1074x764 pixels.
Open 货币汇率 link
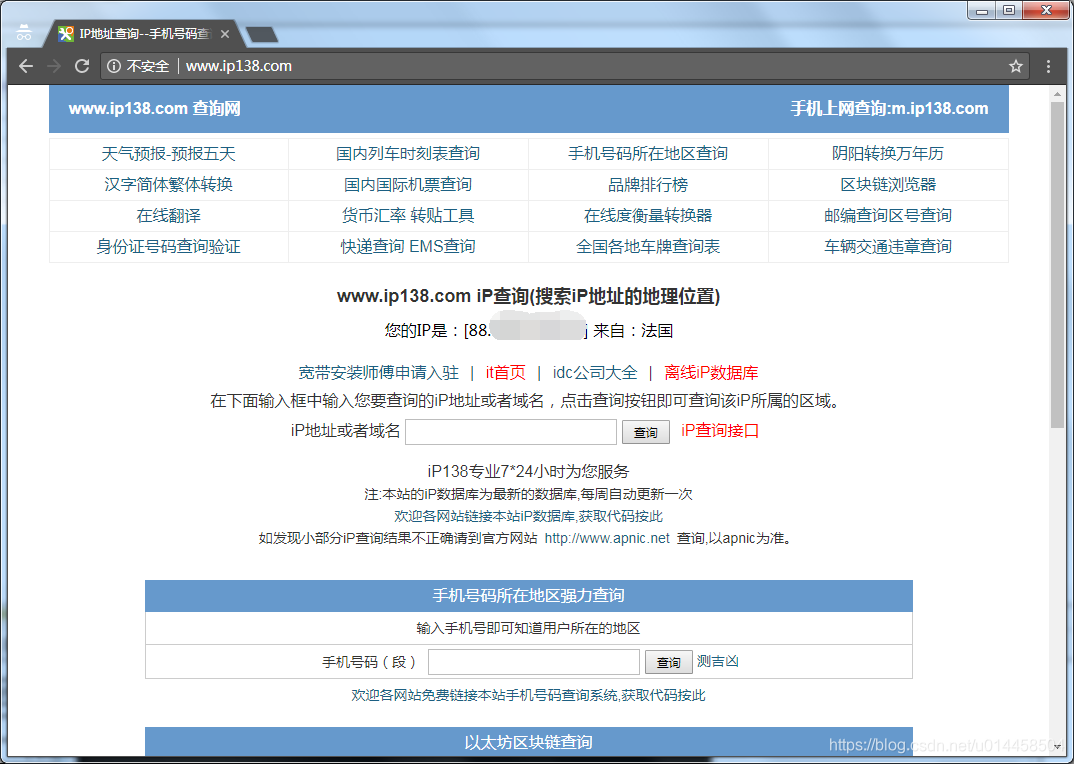374,216
